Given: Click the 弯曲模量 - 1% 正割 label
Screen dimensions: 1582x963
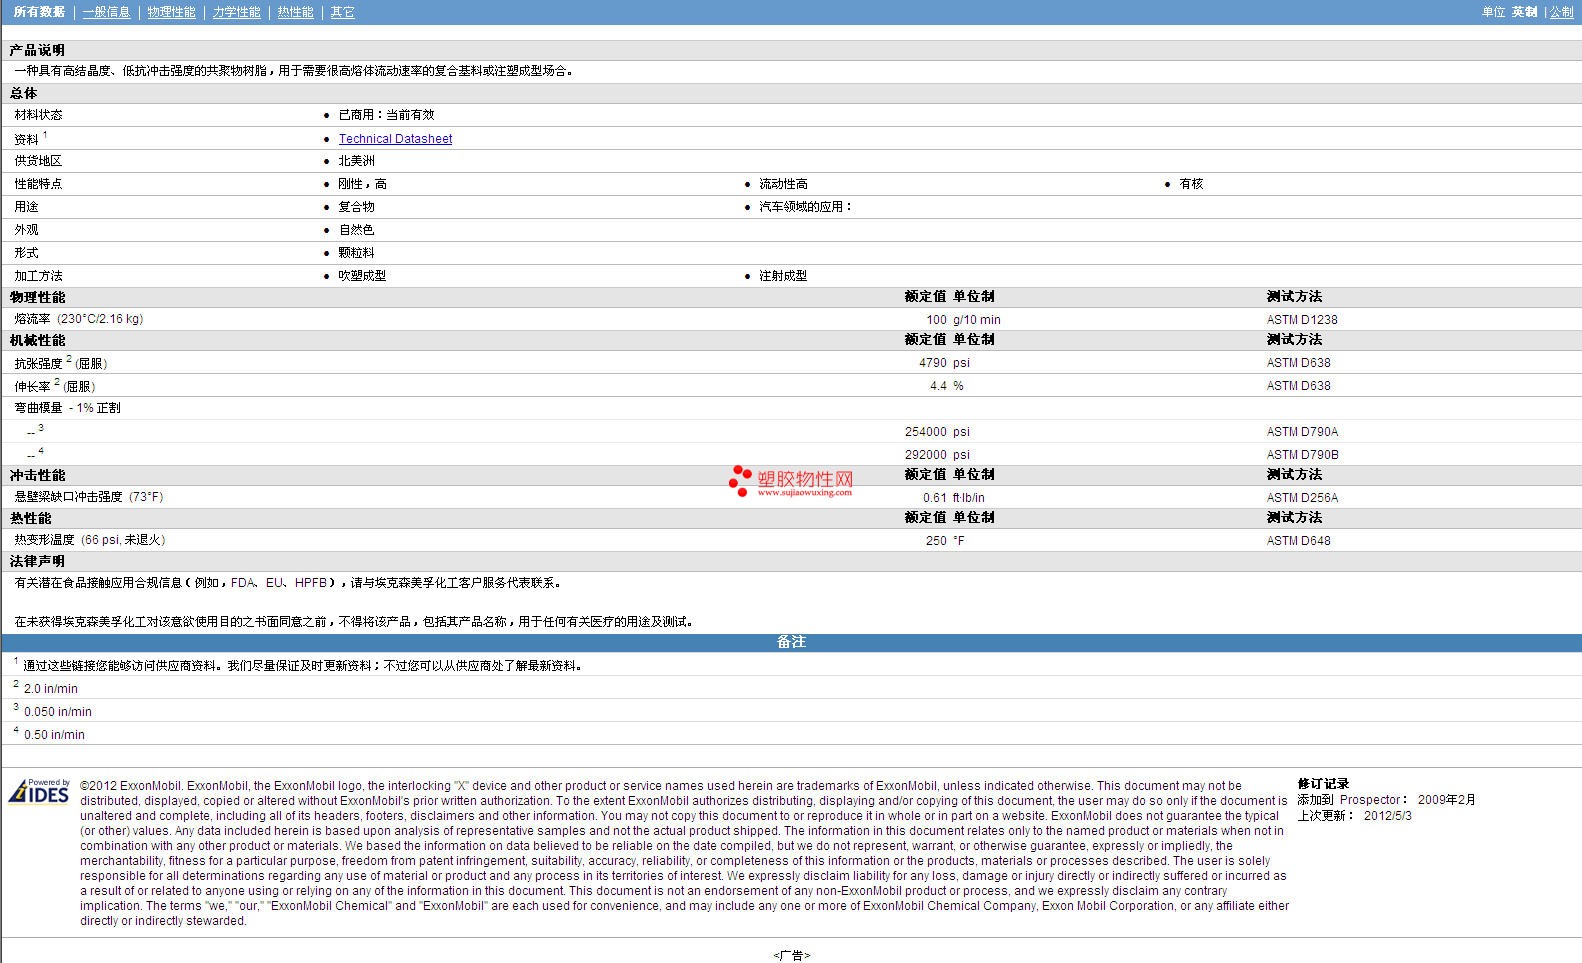Looking at the screenshot, I should pyautogui.click(x=67, y=408).
